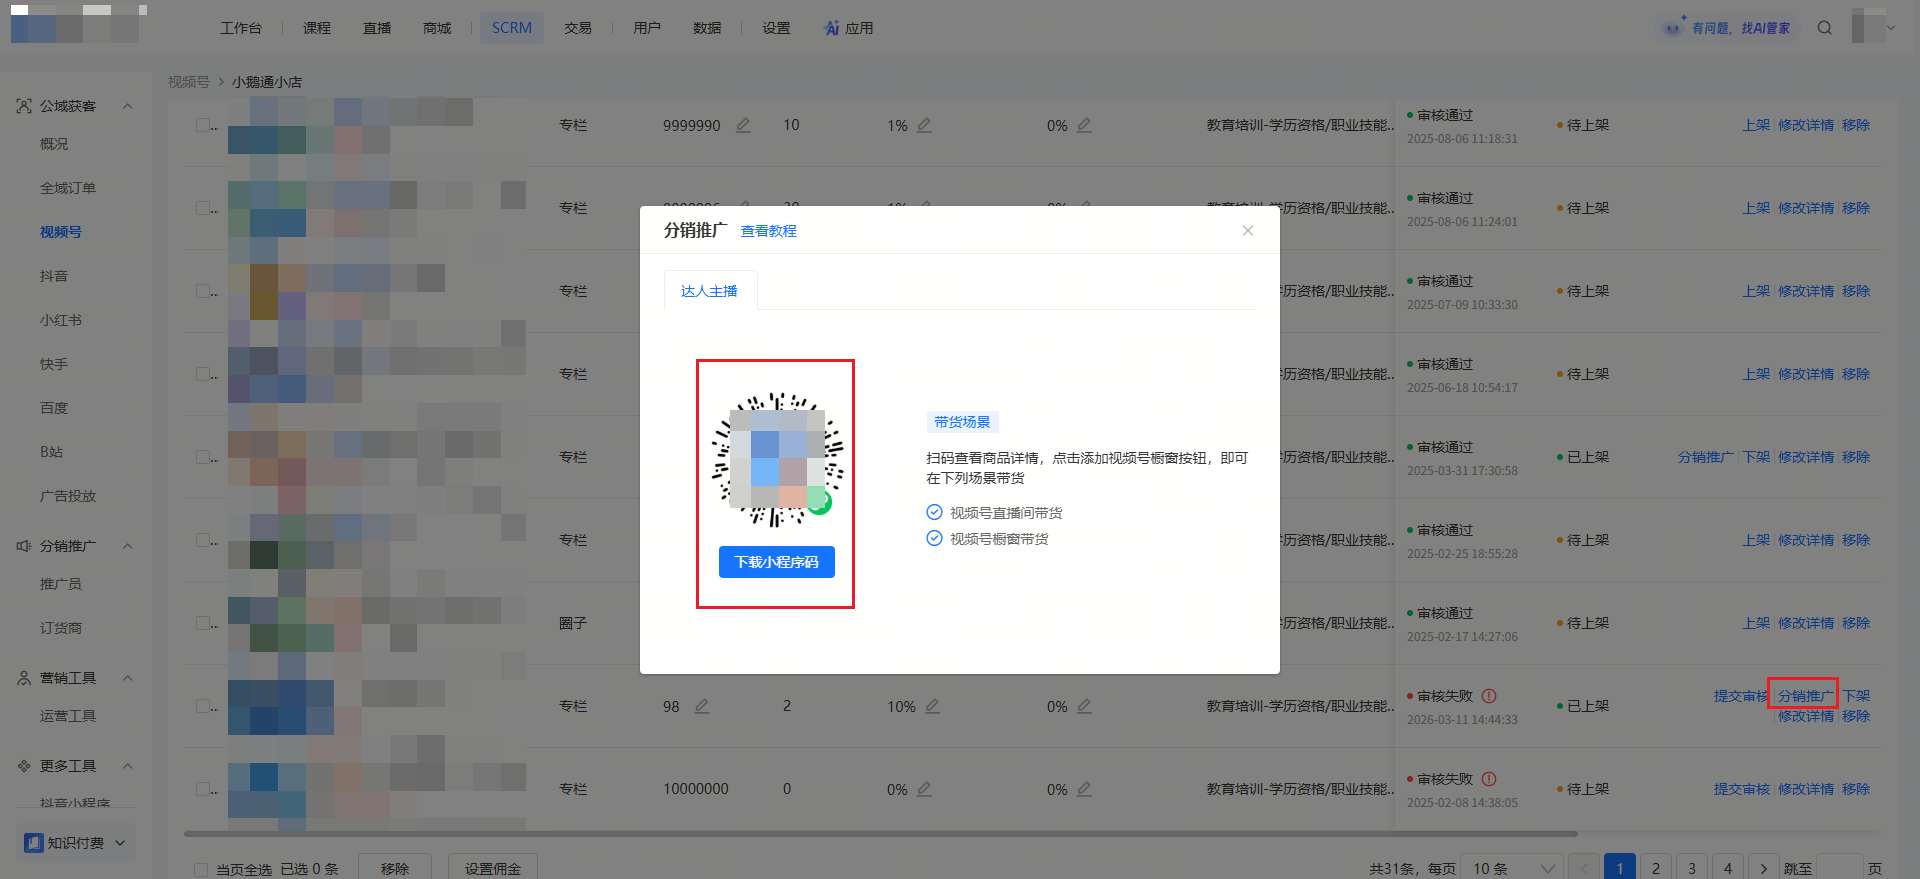The width and height of the screenshot is (1920, 879).
Task: Edit the 10% commission pencil icon
Action: tap(932, 706)
